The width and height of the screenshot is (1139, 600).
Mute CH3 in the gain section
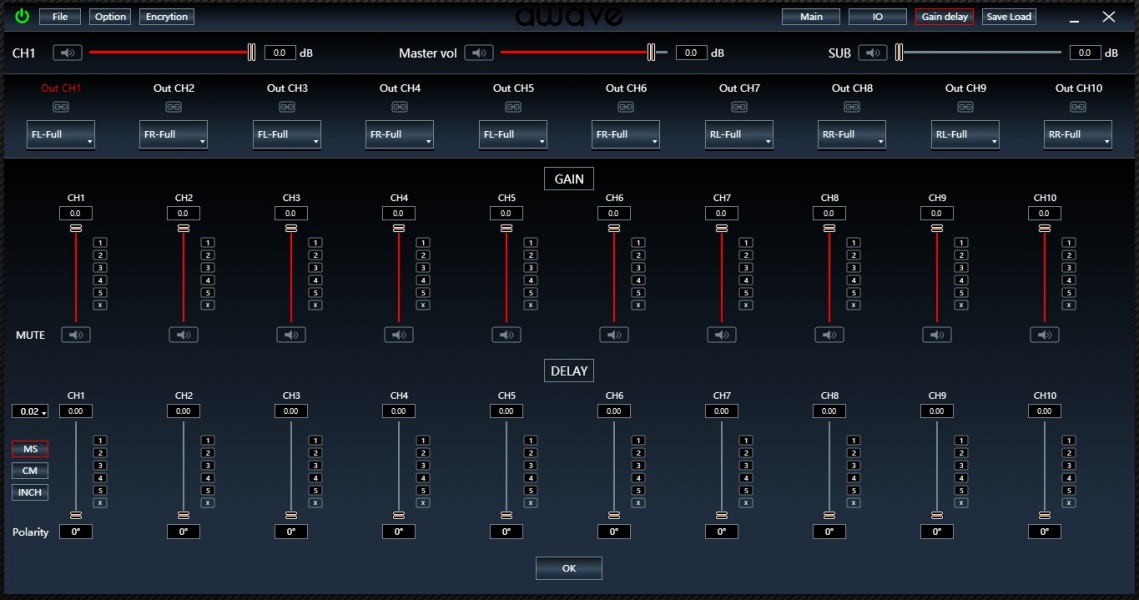tap(291, 335)
